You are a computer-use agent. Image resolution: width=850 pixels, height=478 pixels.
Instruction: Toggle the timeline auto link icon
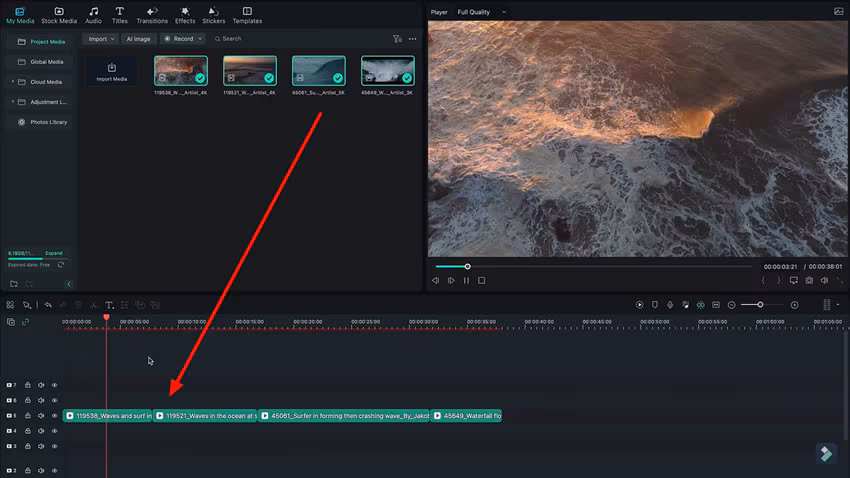(x=25, y=322)
